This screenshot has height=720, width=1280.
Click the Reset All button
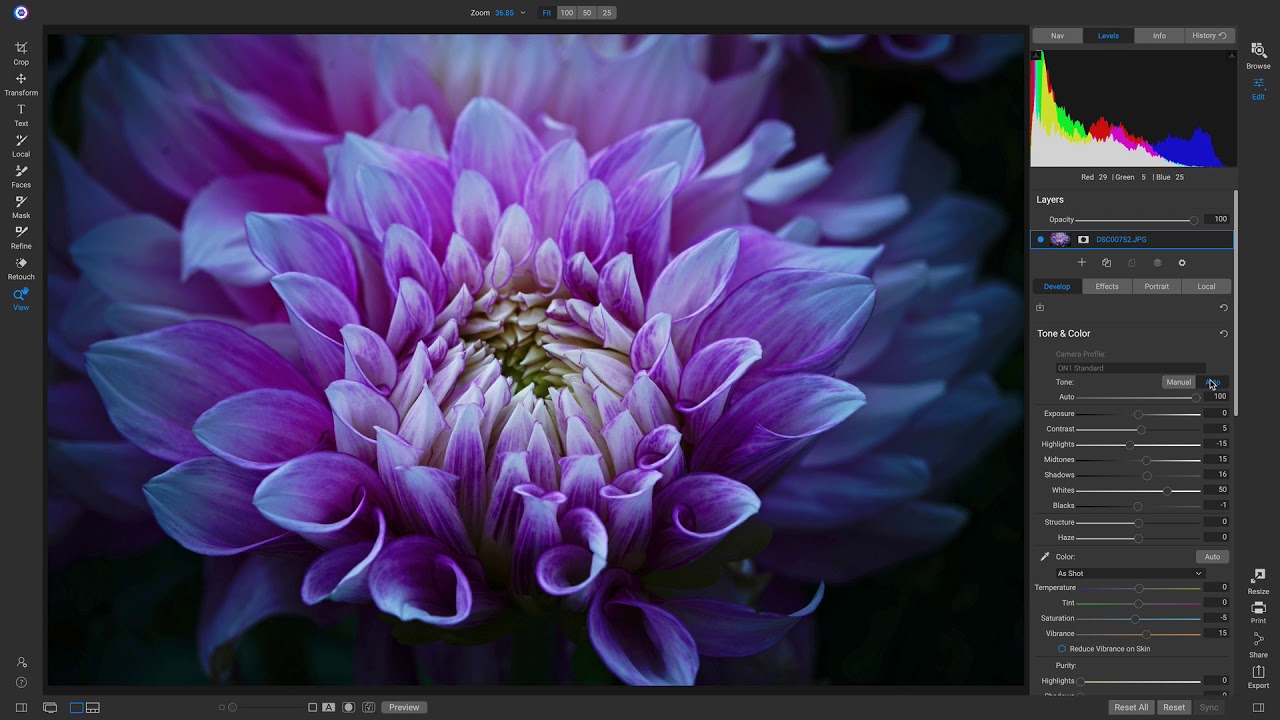(x=1131, y=708)
